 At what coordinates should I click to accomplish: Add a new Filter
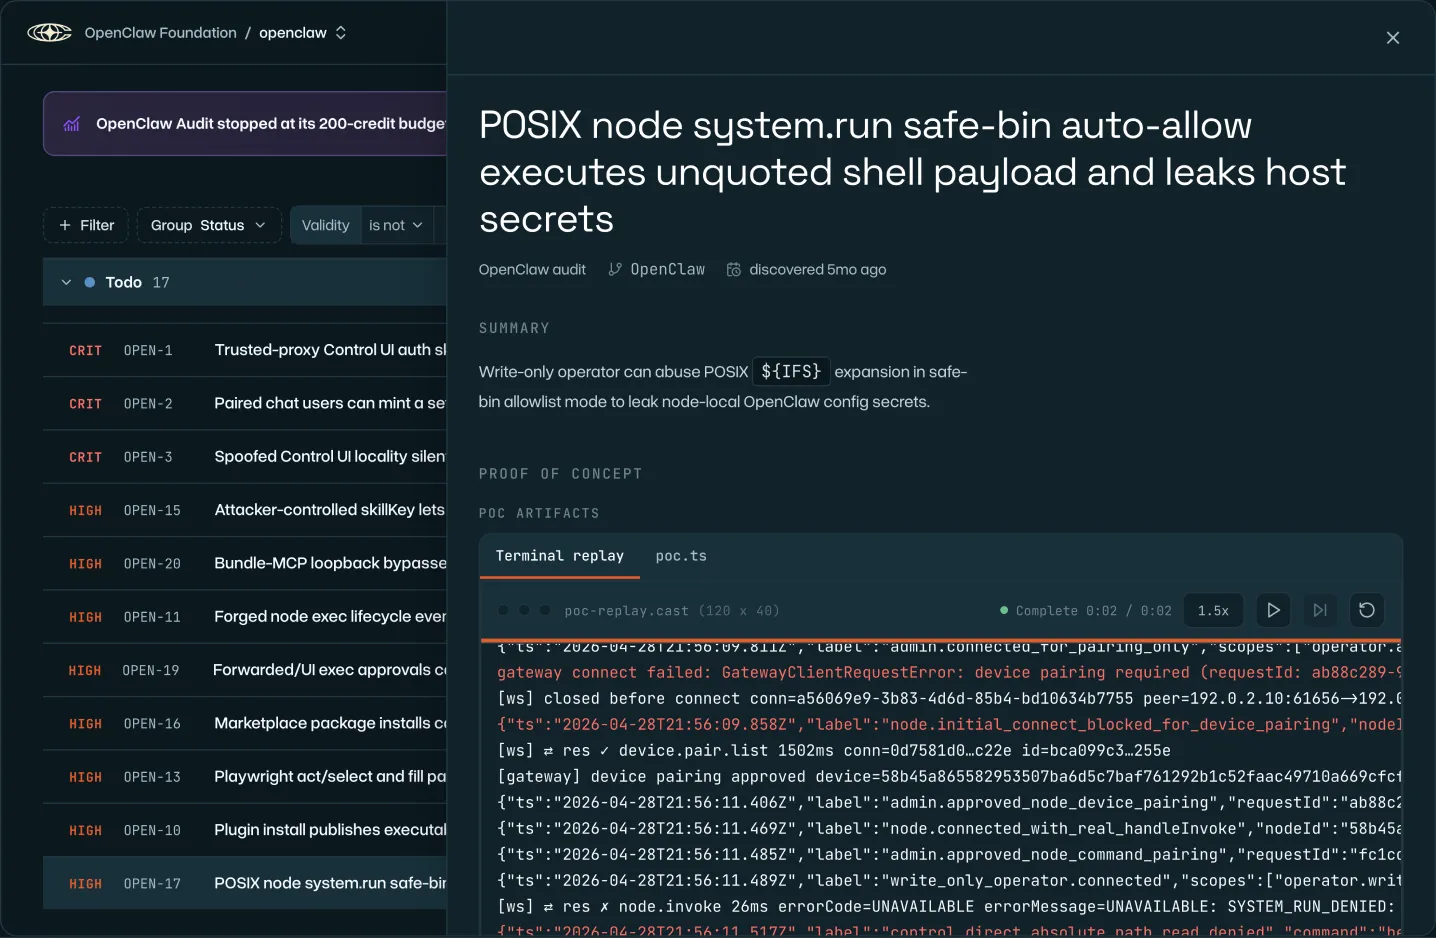pyautogui.click(x=86, y=225)
